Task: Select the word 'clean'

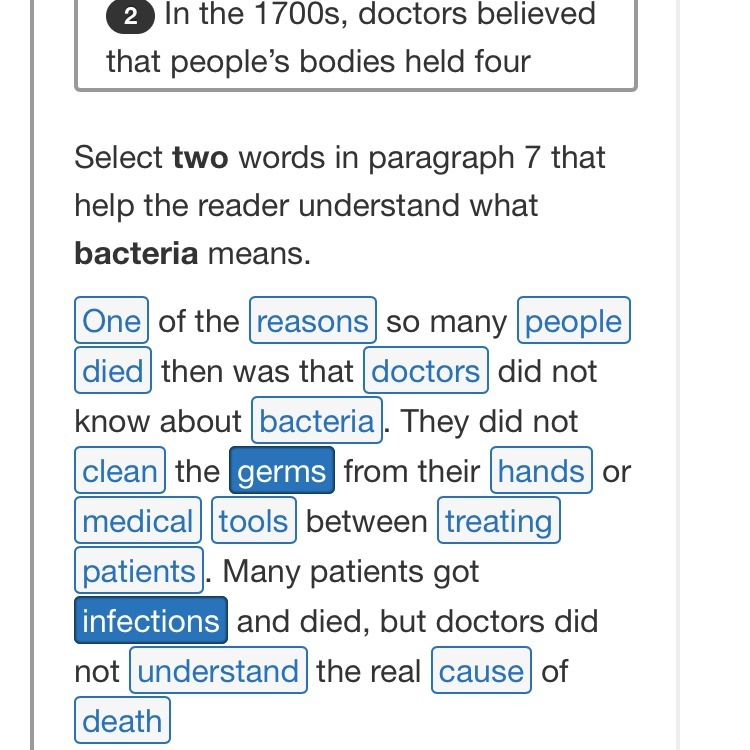Action: coord(120,470)
